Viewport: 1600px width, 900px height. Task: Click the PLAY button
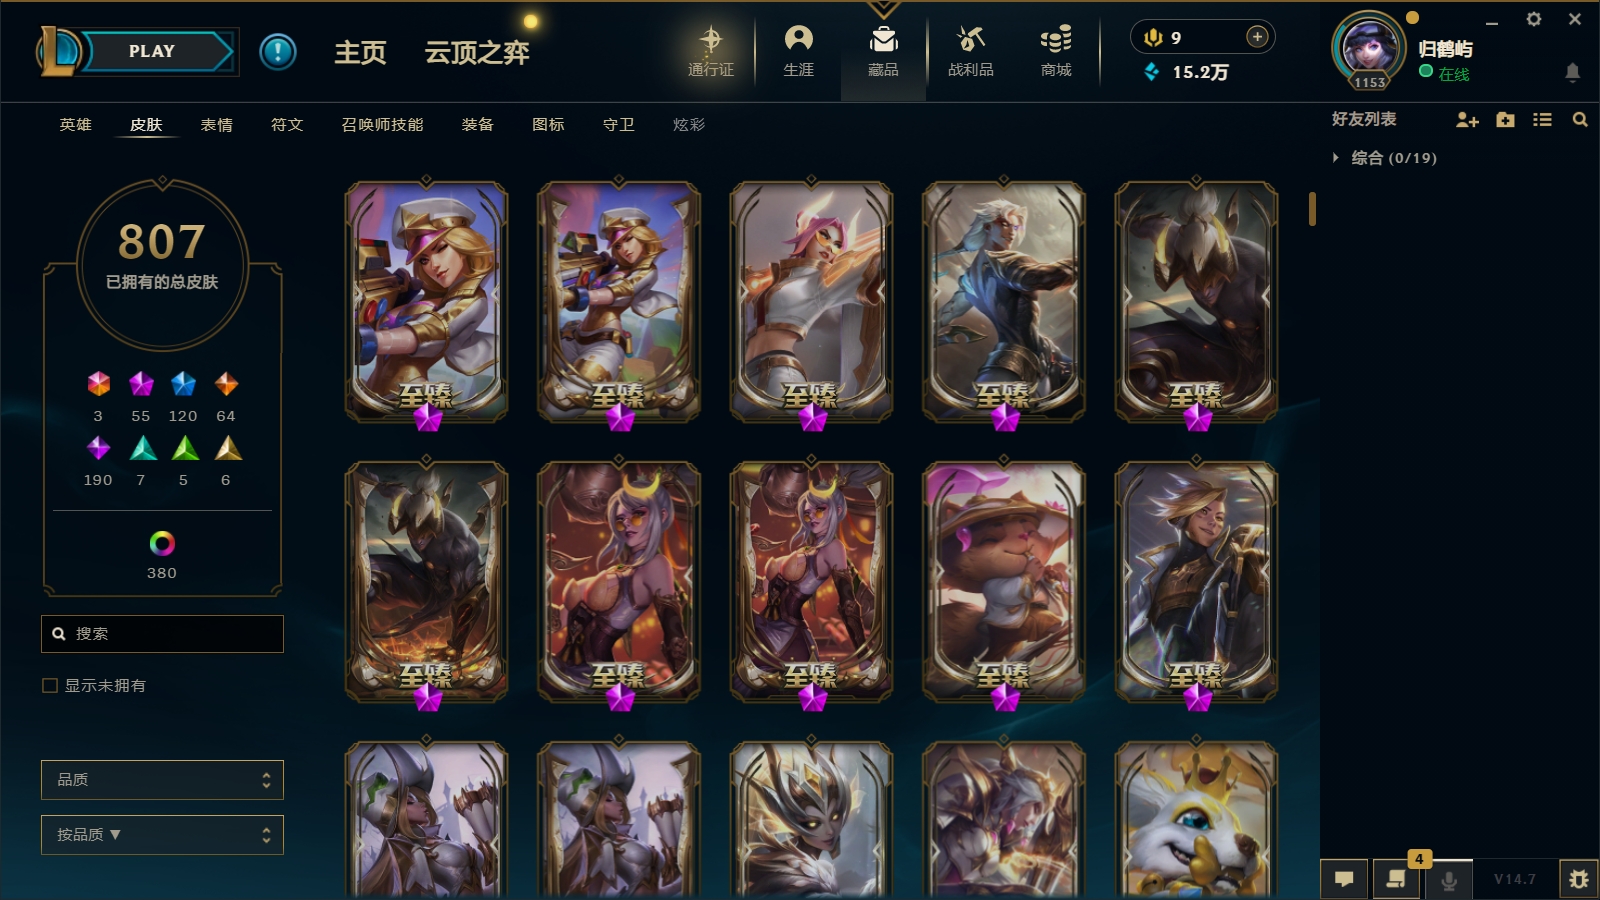152,51
